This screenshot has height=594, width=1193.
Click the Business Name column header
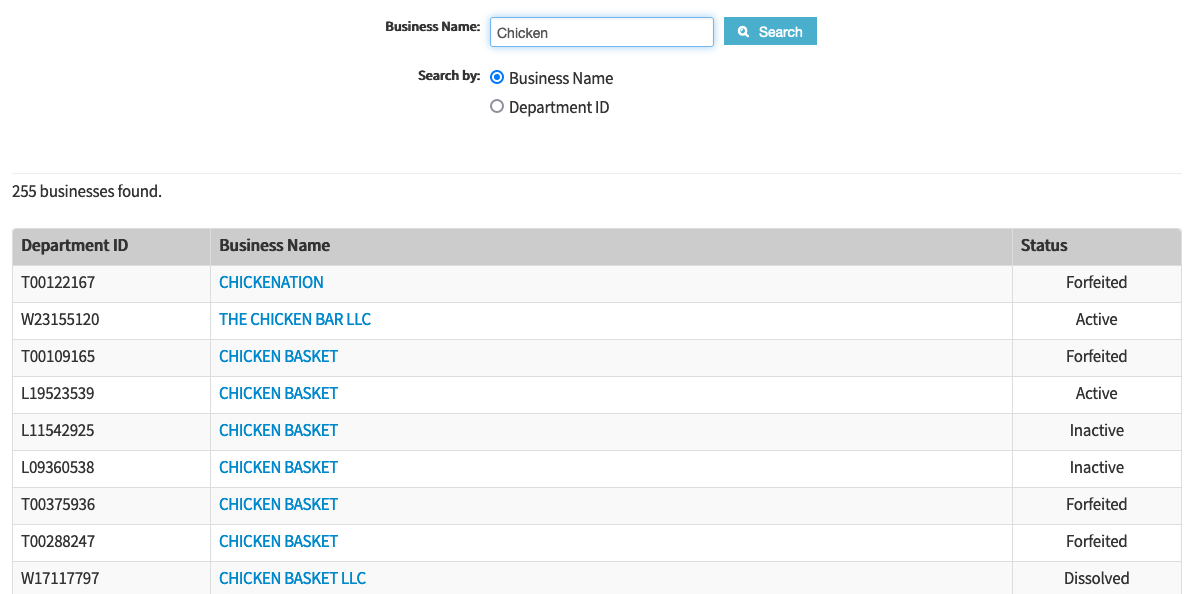coord(611,246)
